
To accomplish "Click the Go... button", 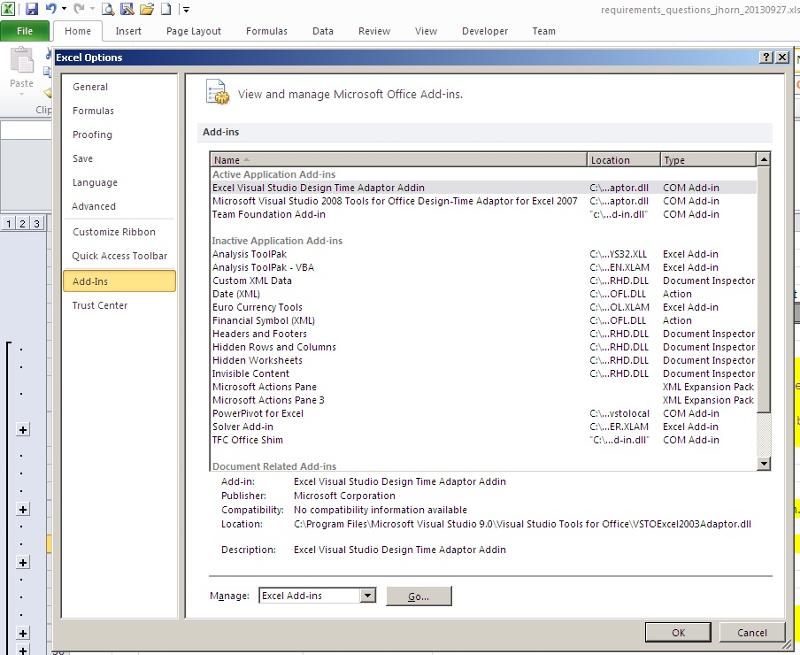I will click(x=419, y=596).
